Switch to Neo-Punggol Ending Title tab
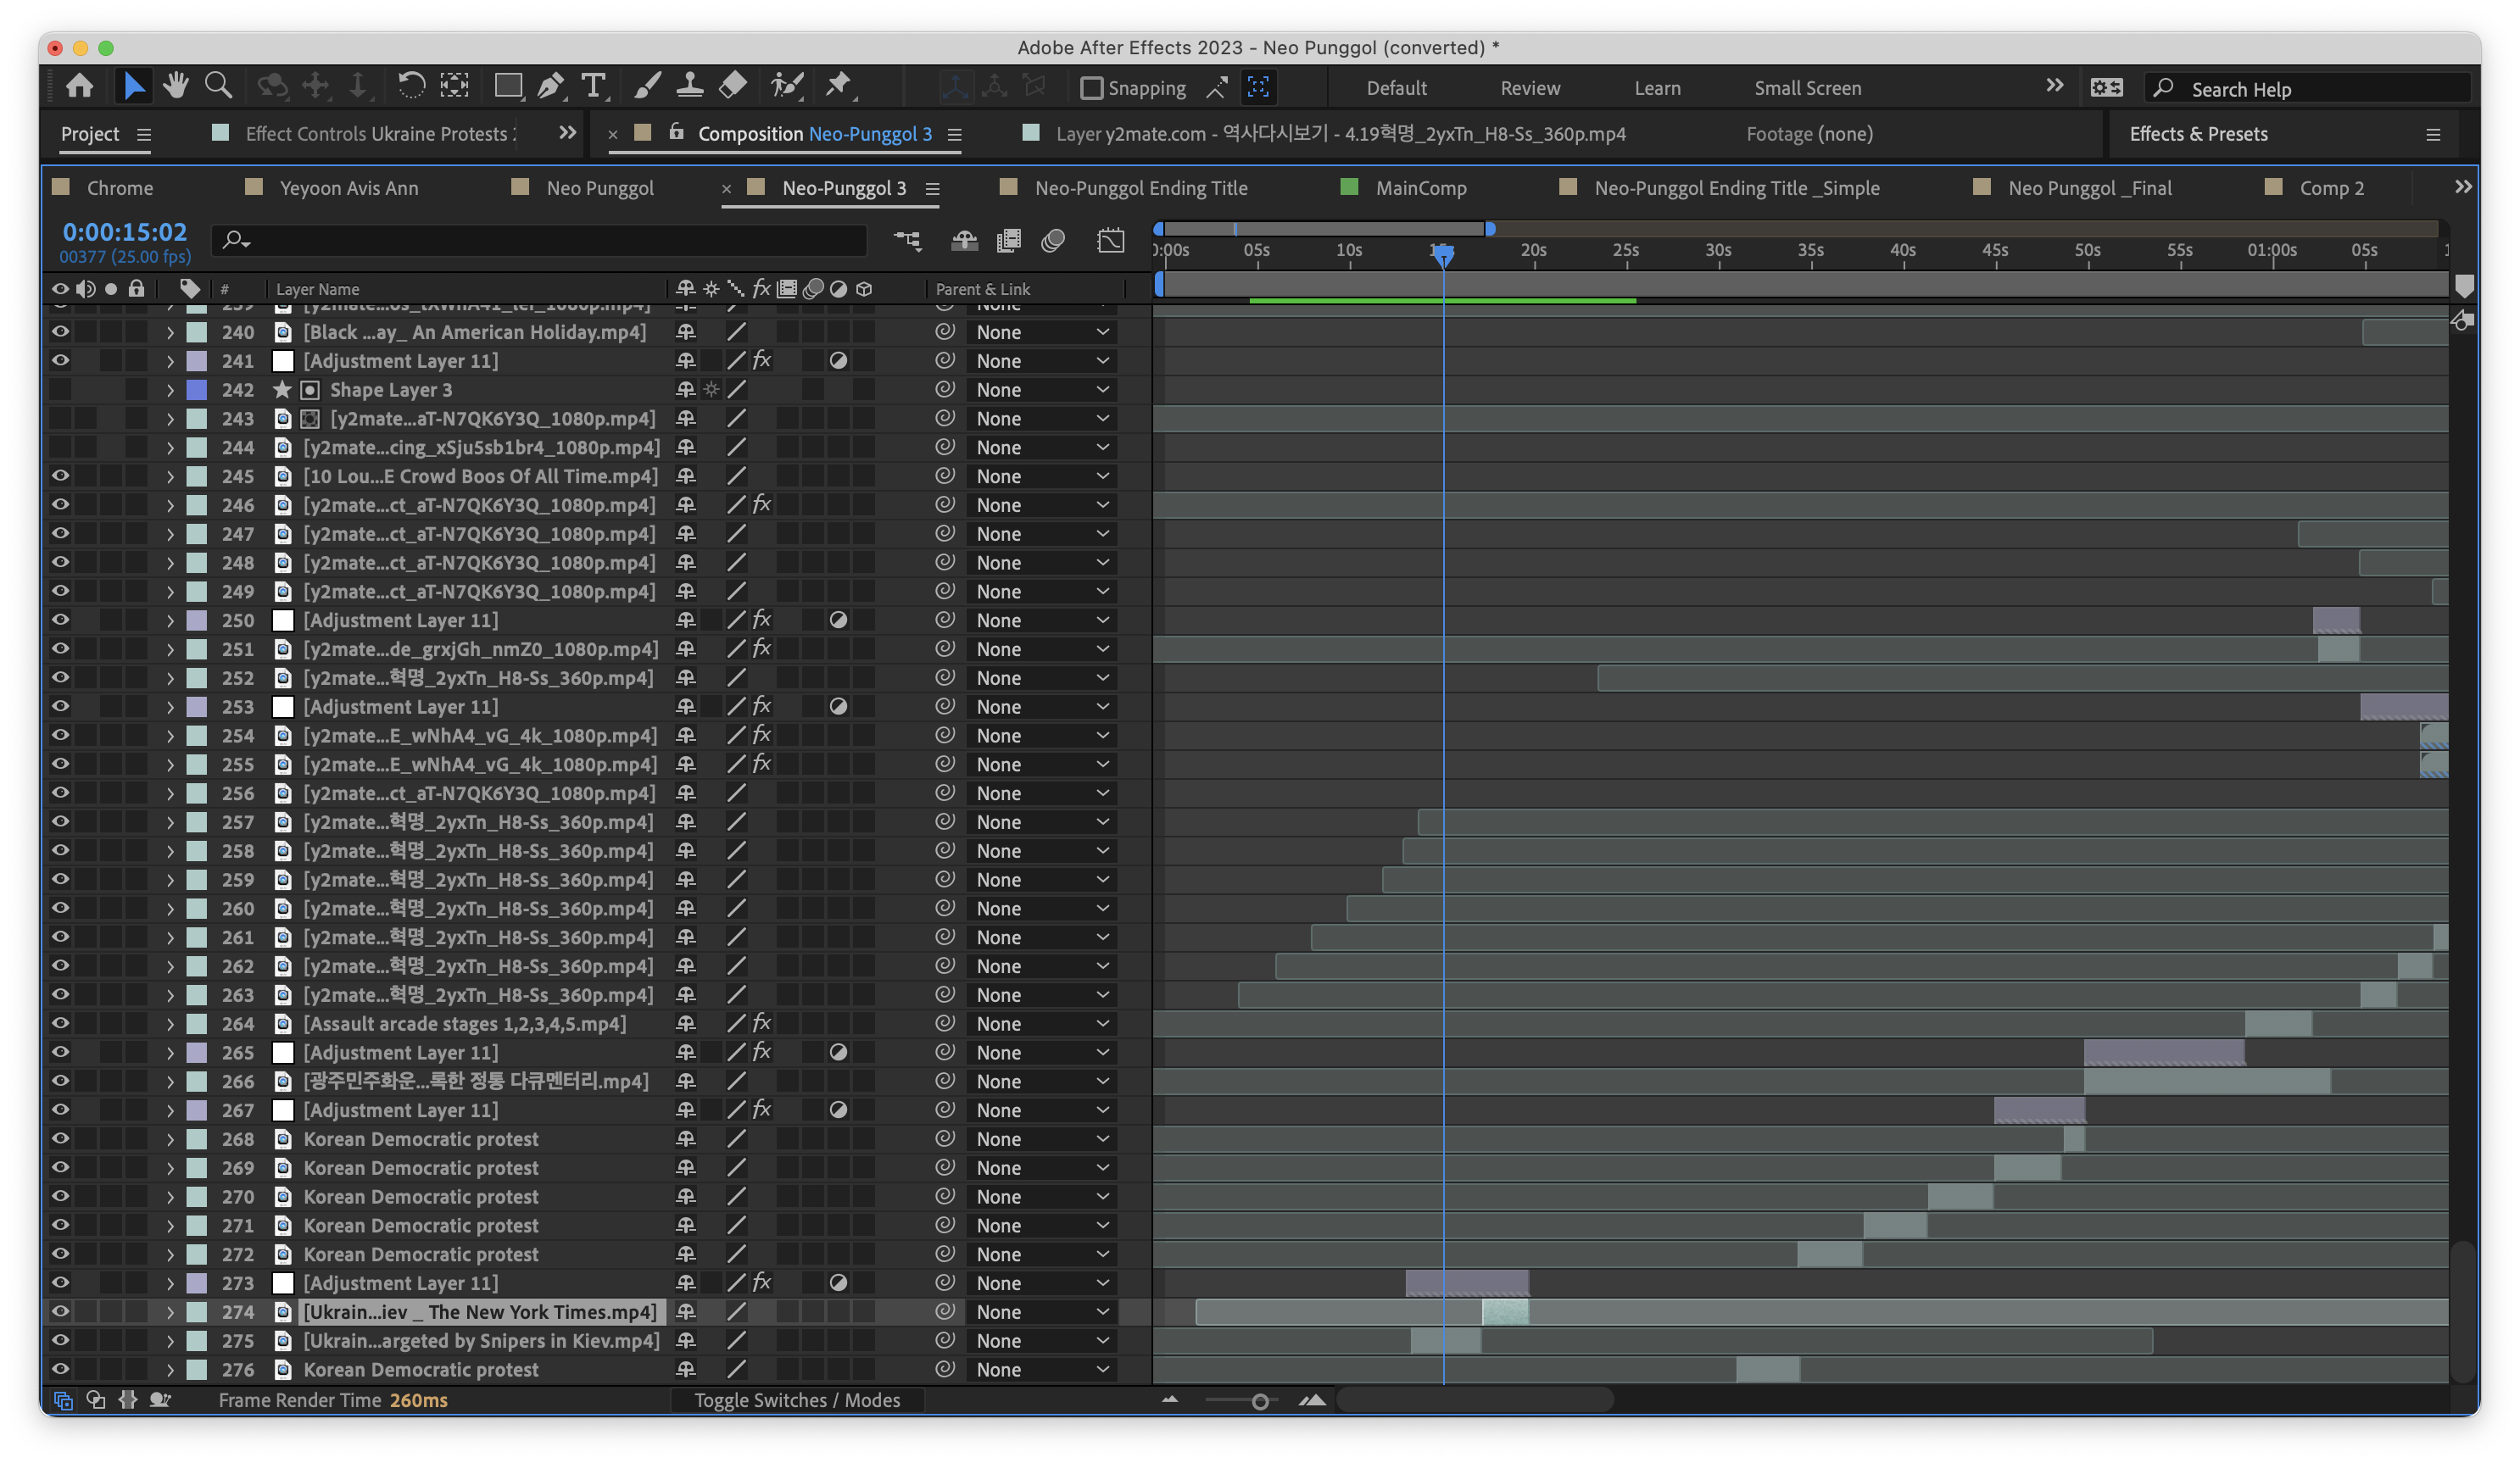This screenshot has width=2520, height=1463. click(1140, 188)
